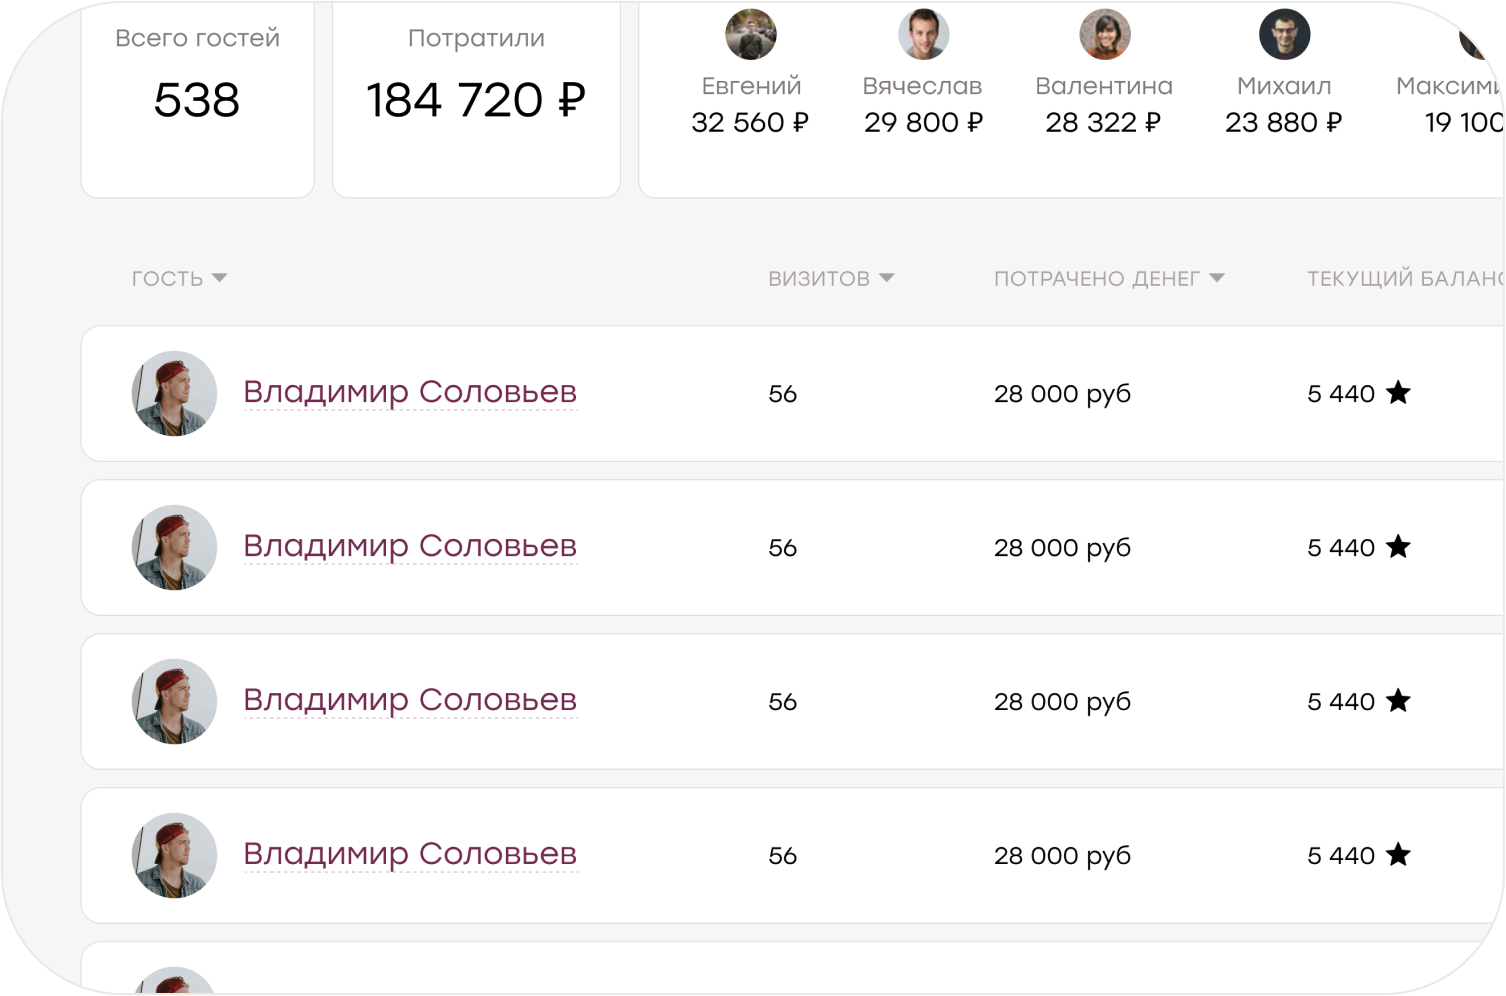
Task: Click the star icon in third guest row
Action: pos(1398,701)
